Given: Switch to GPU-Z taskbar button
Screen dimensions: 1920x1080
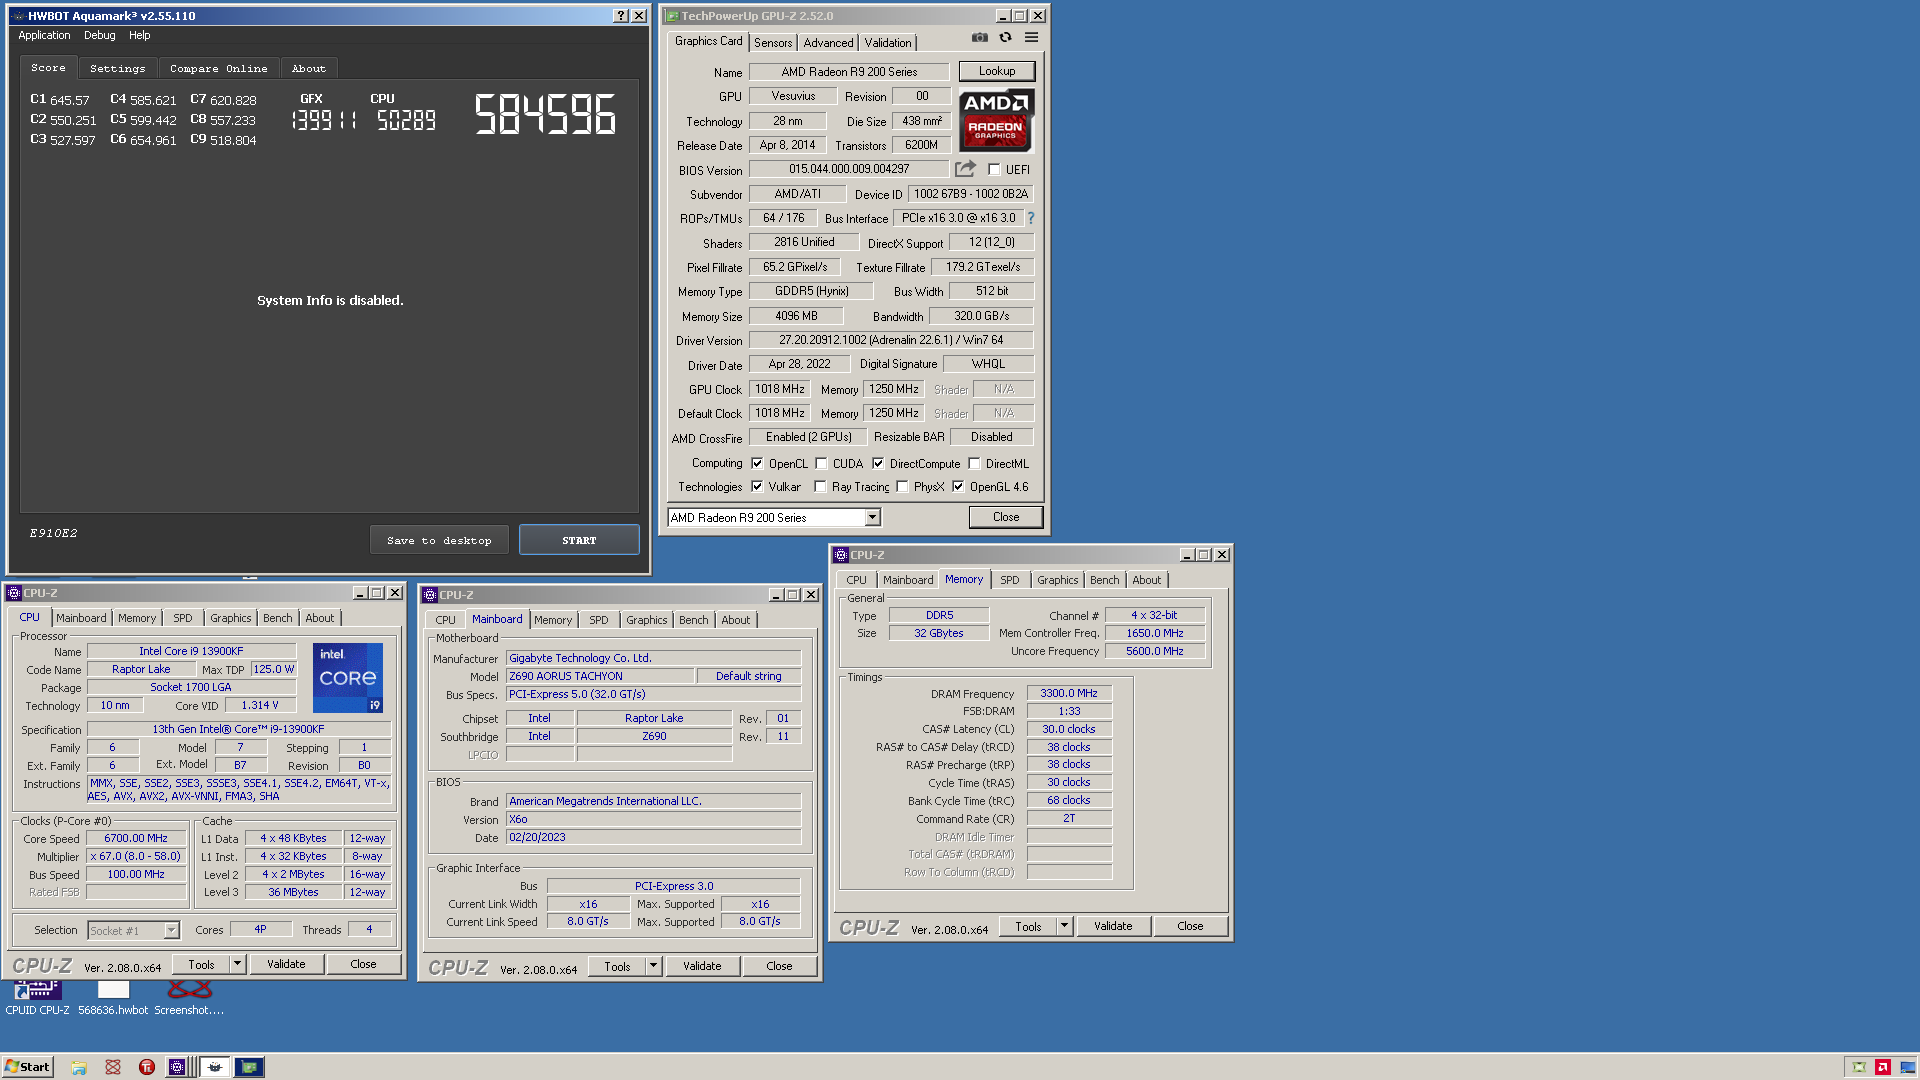Looking at the screenshot, I should (249, 1067).
